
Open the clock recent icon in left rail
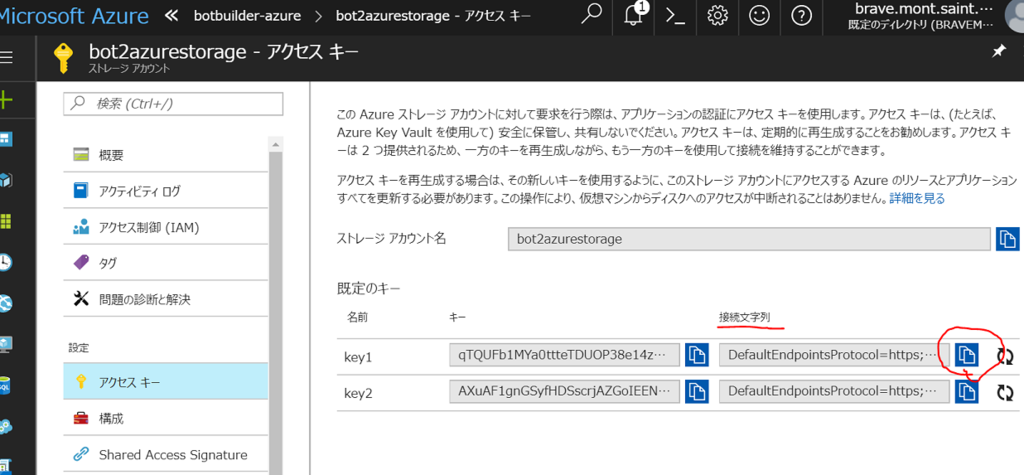pos(6,262)
